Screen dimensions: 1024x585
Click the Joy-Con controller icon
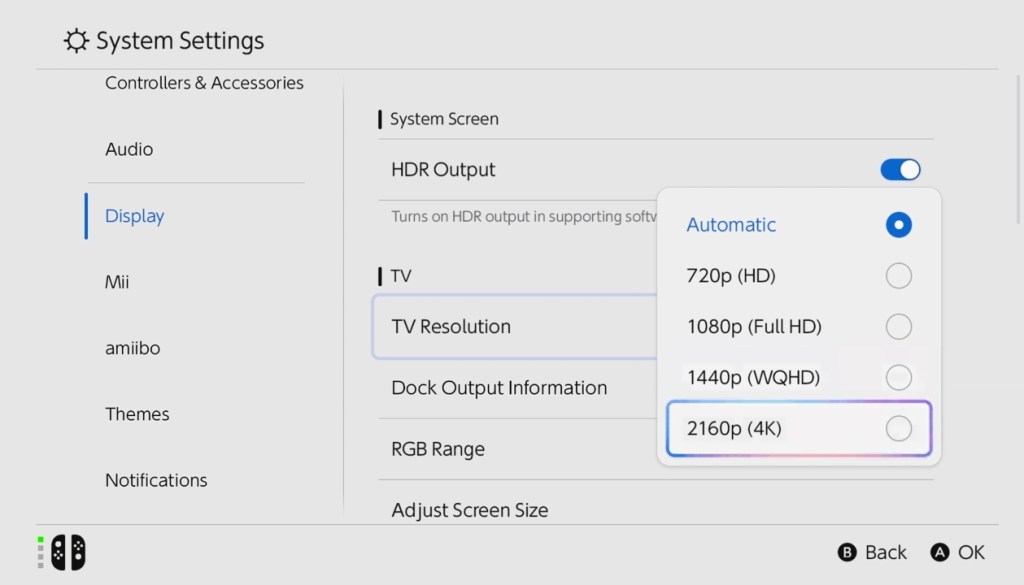[x=68, y=552]
